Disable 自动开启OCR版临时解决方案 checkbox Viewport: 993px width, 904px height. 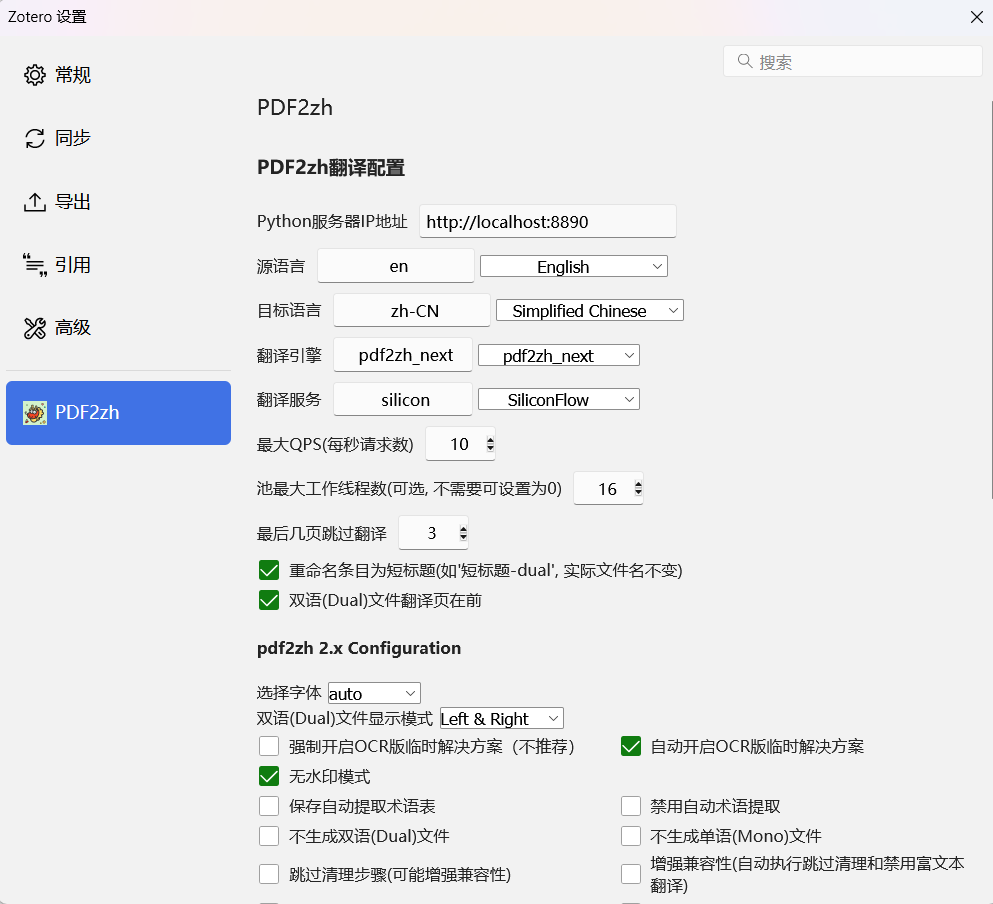pyautogui.click(x=631, y=746)
